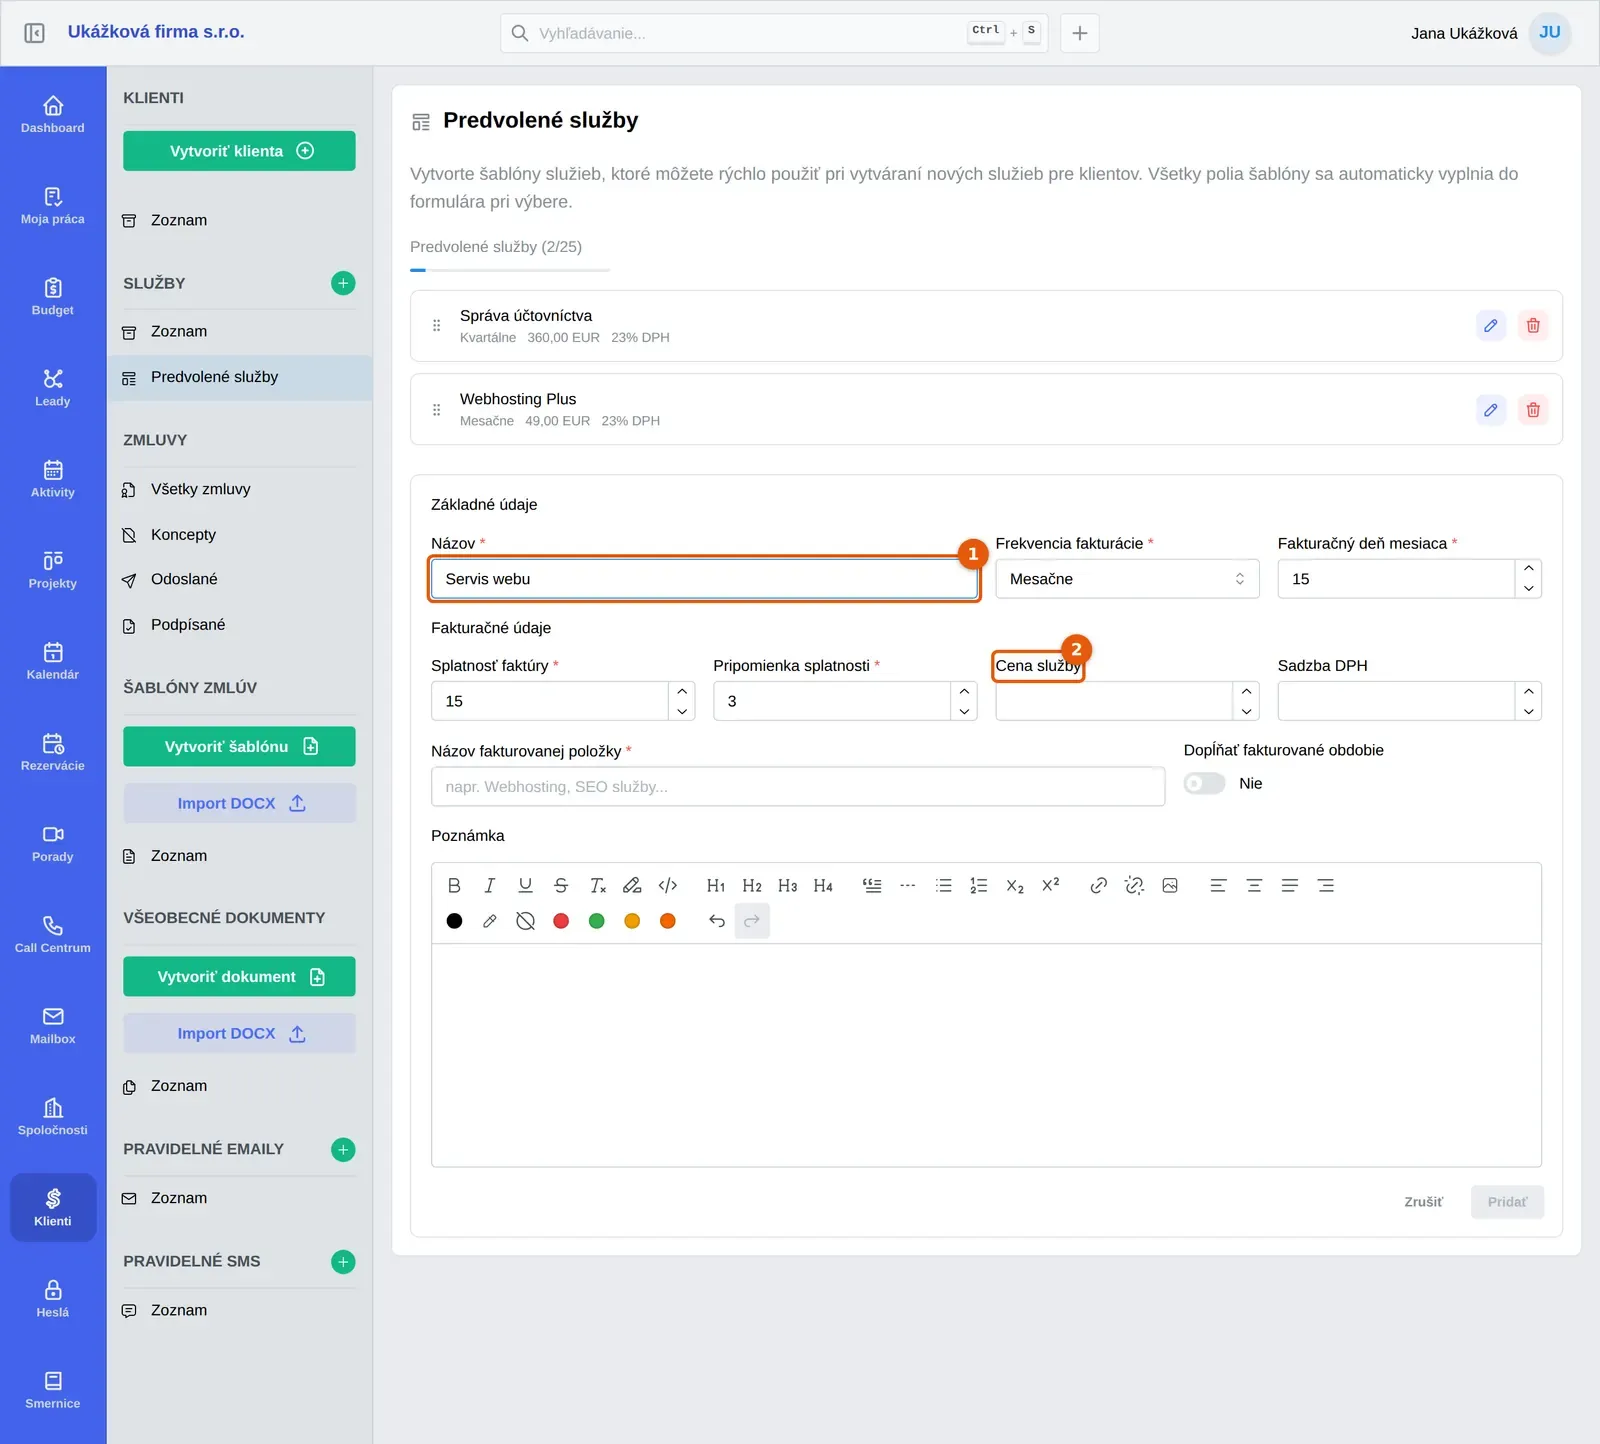Delete the Webhosting Plus service
Viewport: 1600px width, 1444px height.
point(1533,410)
